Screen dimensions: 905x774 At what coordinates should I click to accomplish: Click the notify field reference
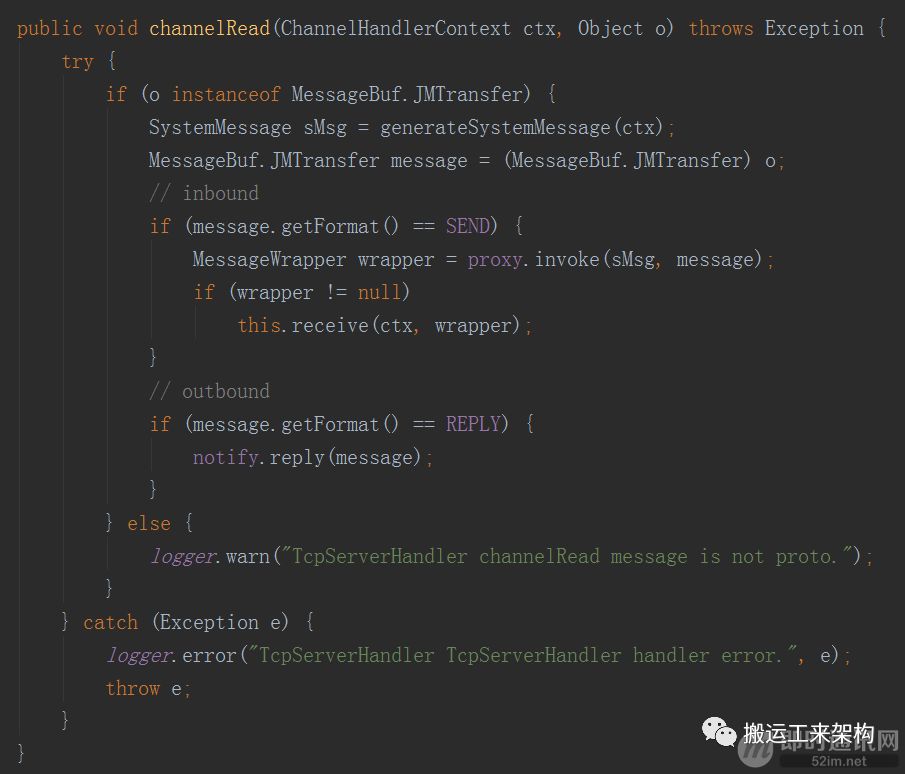225,458
